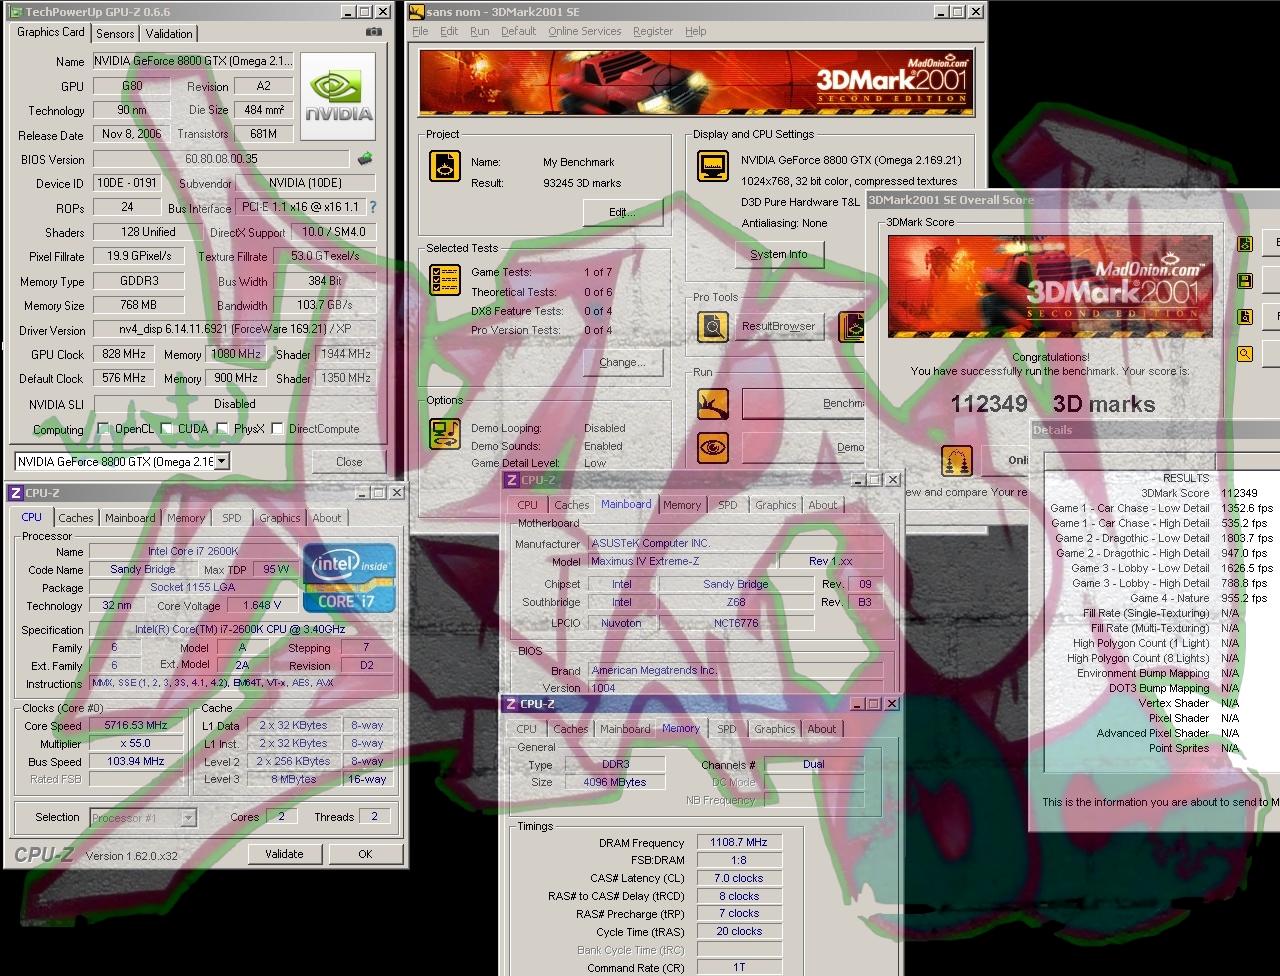Click the trees icon in the Overall Score dialog

click(957, 461)
